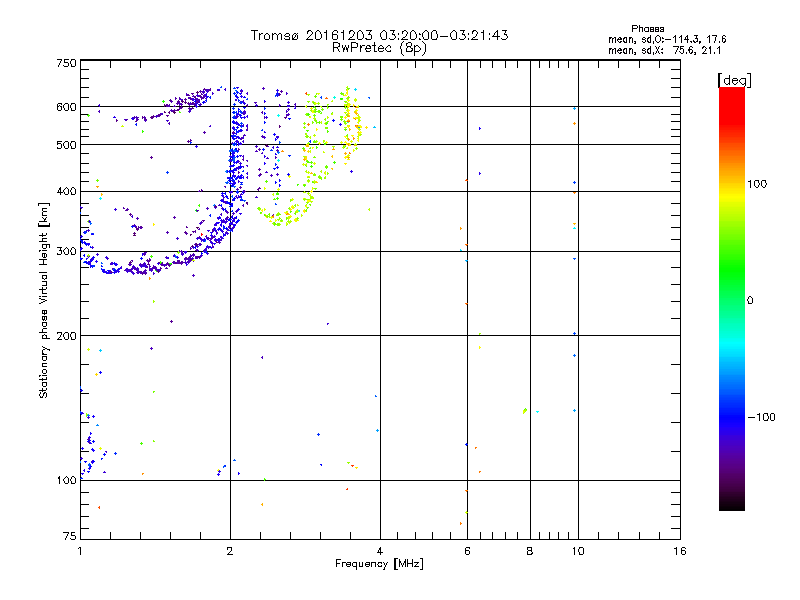Click the x-axis tick label '4'

click(x=380, y=551)
